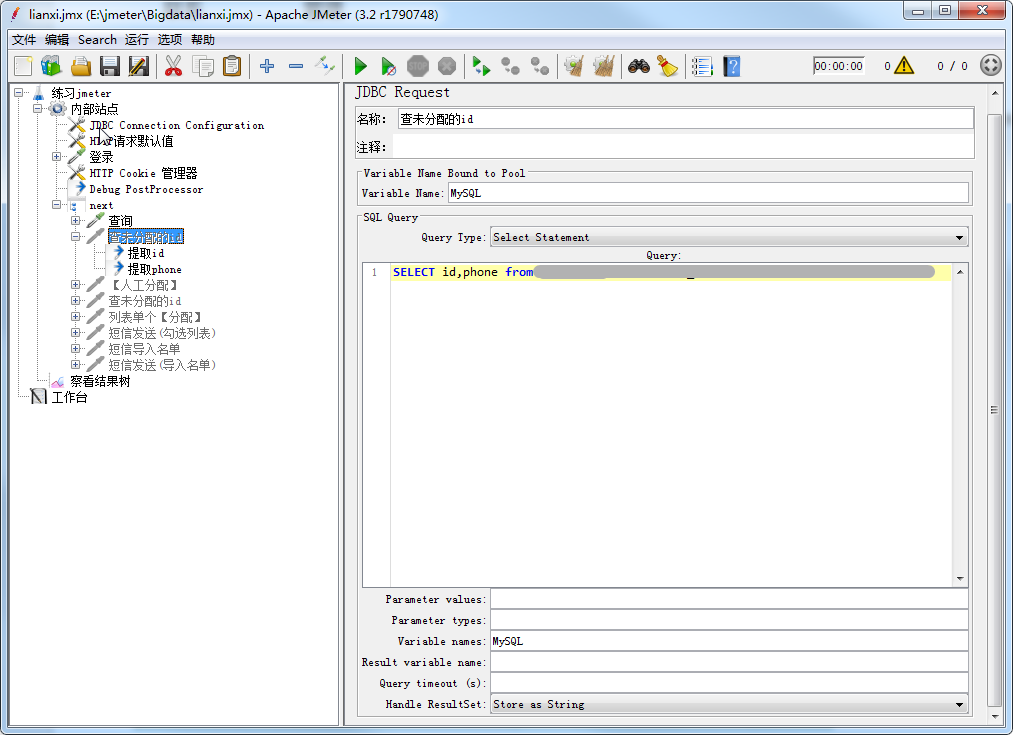
Task: Click the Function Helper list icon
Action: [702, 66]
